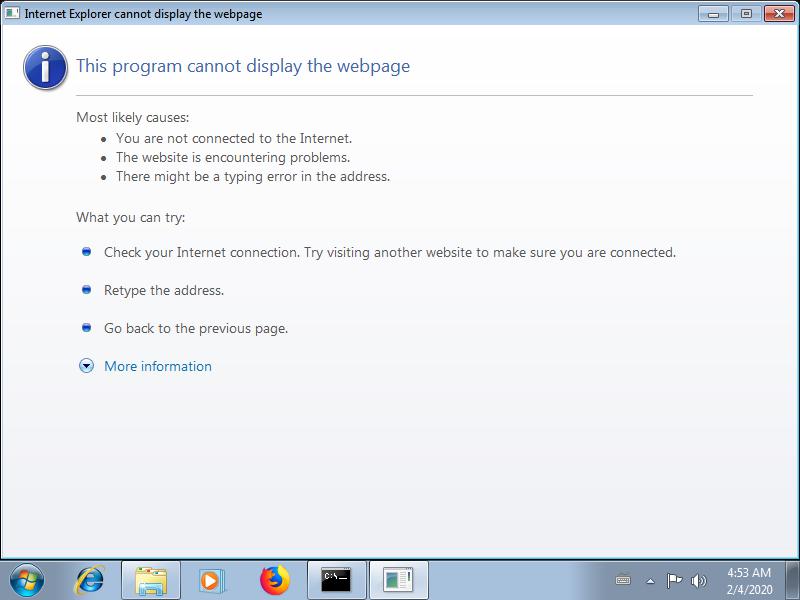Close the cannot display webpage window
800x600 pixels.
777,13
